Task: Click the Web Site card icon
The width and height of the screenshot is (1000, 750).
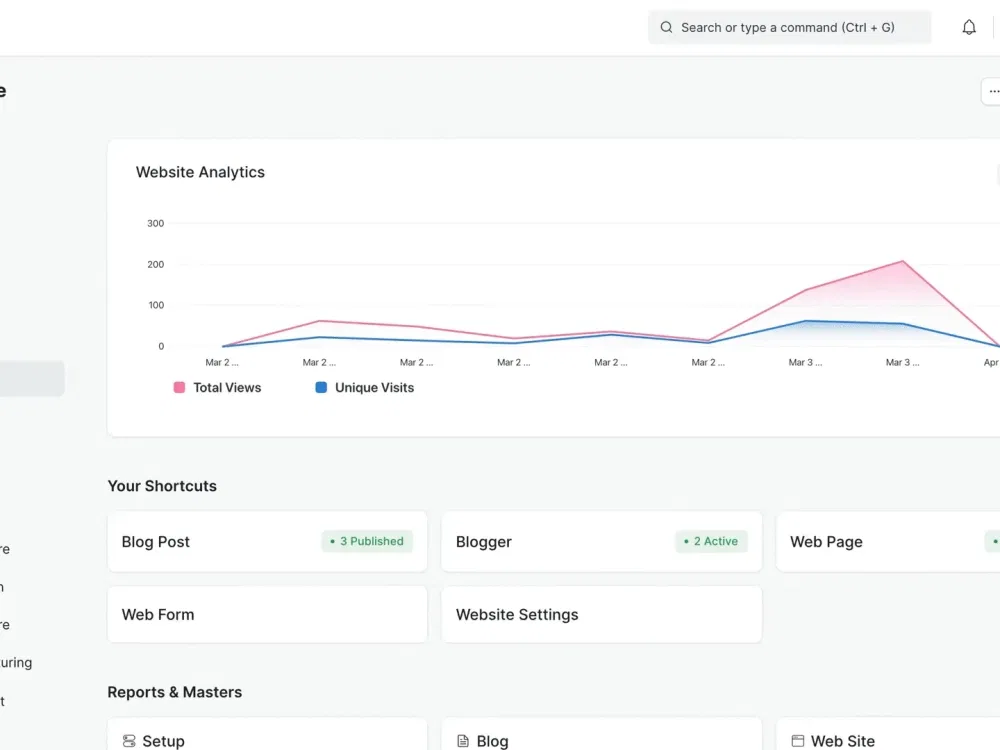Action: click(798, 741)
